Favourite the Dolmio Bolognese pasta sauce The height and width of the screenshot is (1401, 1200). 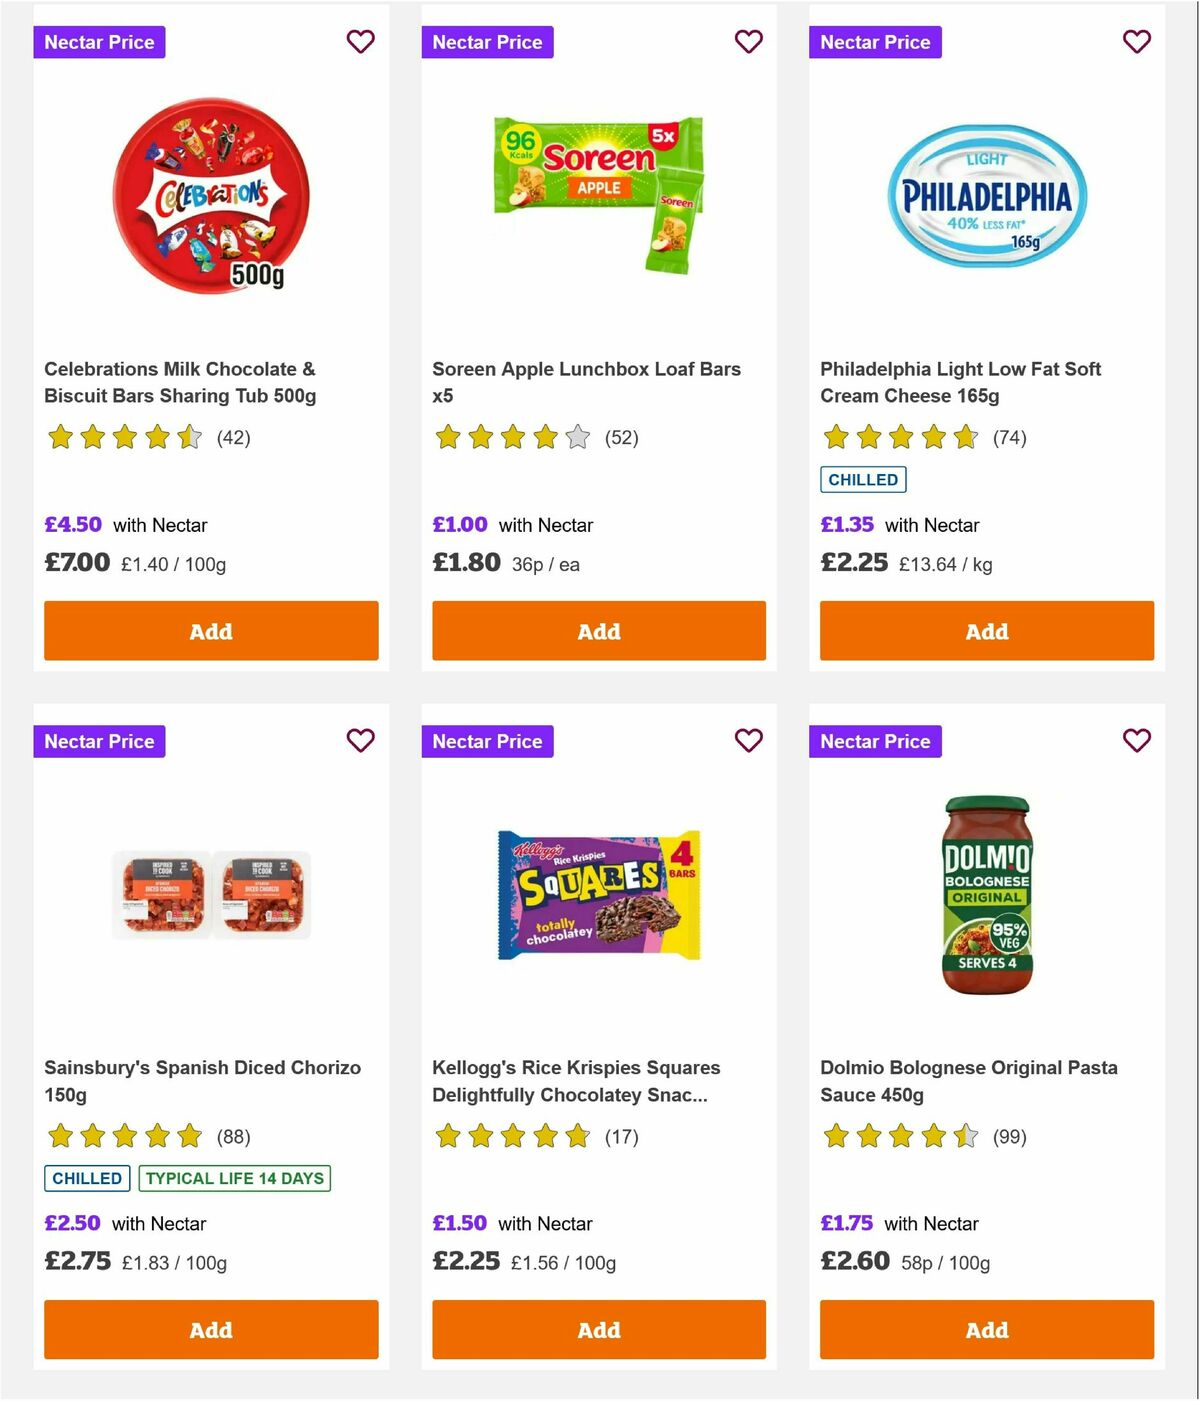1136,741
